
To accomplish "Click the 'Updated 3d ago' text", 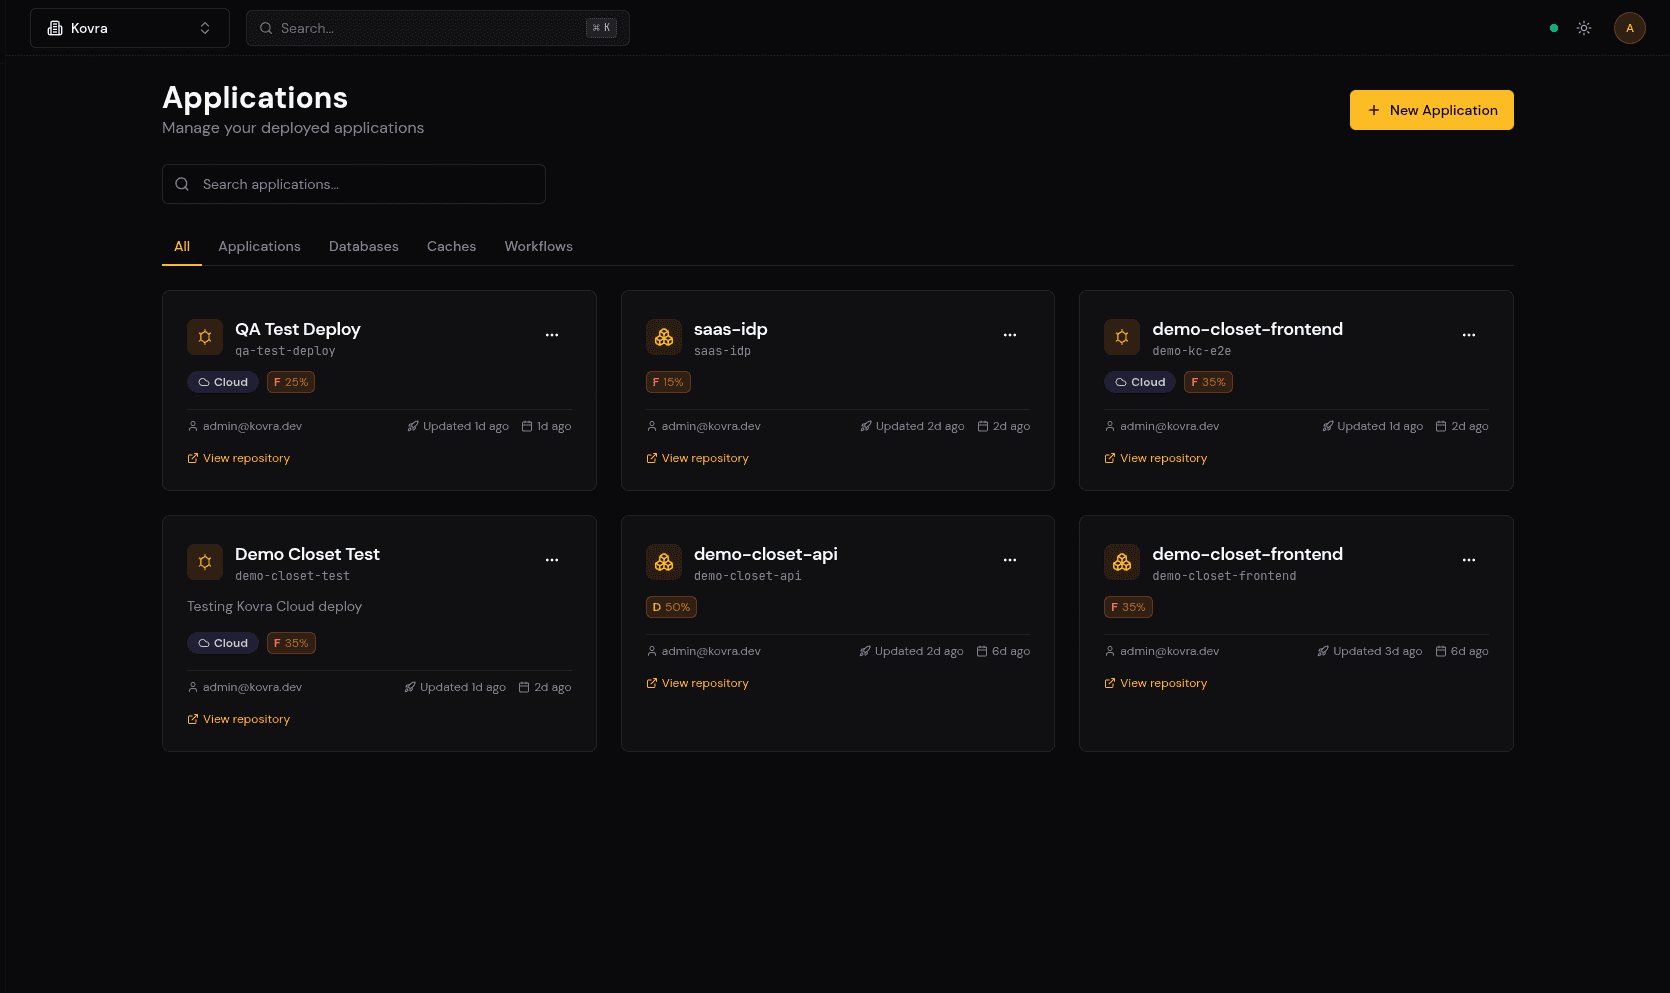I will [1377, 651].
